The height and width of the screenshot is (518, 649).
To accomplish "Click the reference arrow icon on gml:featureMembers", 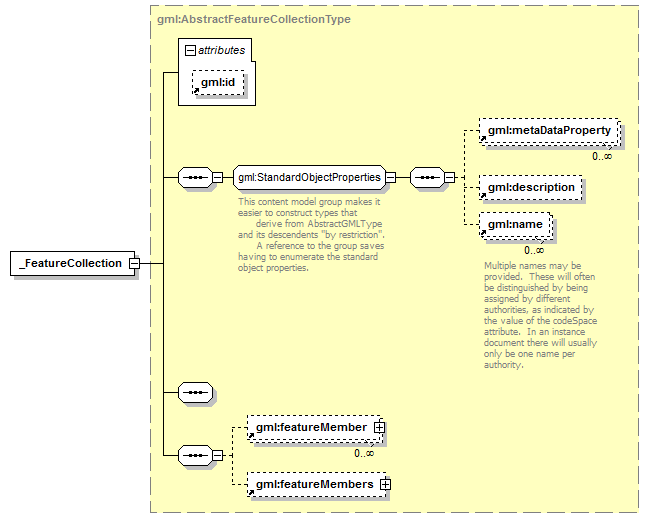I will point(252,493).
